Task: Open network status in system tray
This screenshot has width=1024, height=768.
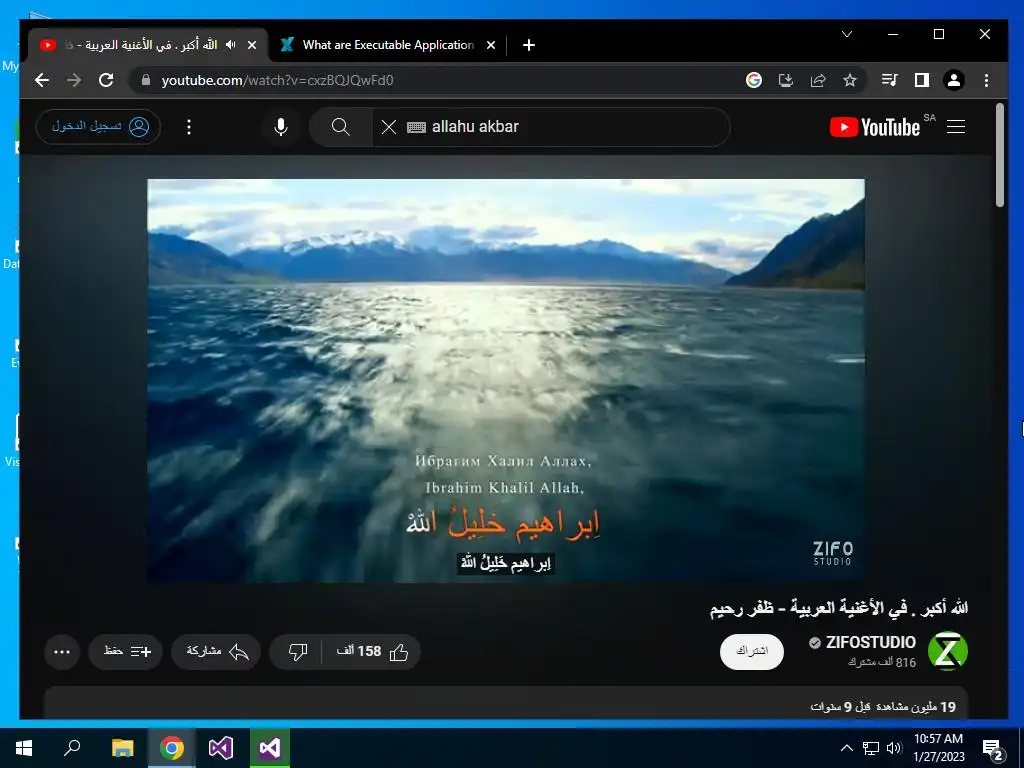Action: coord(871,748)
